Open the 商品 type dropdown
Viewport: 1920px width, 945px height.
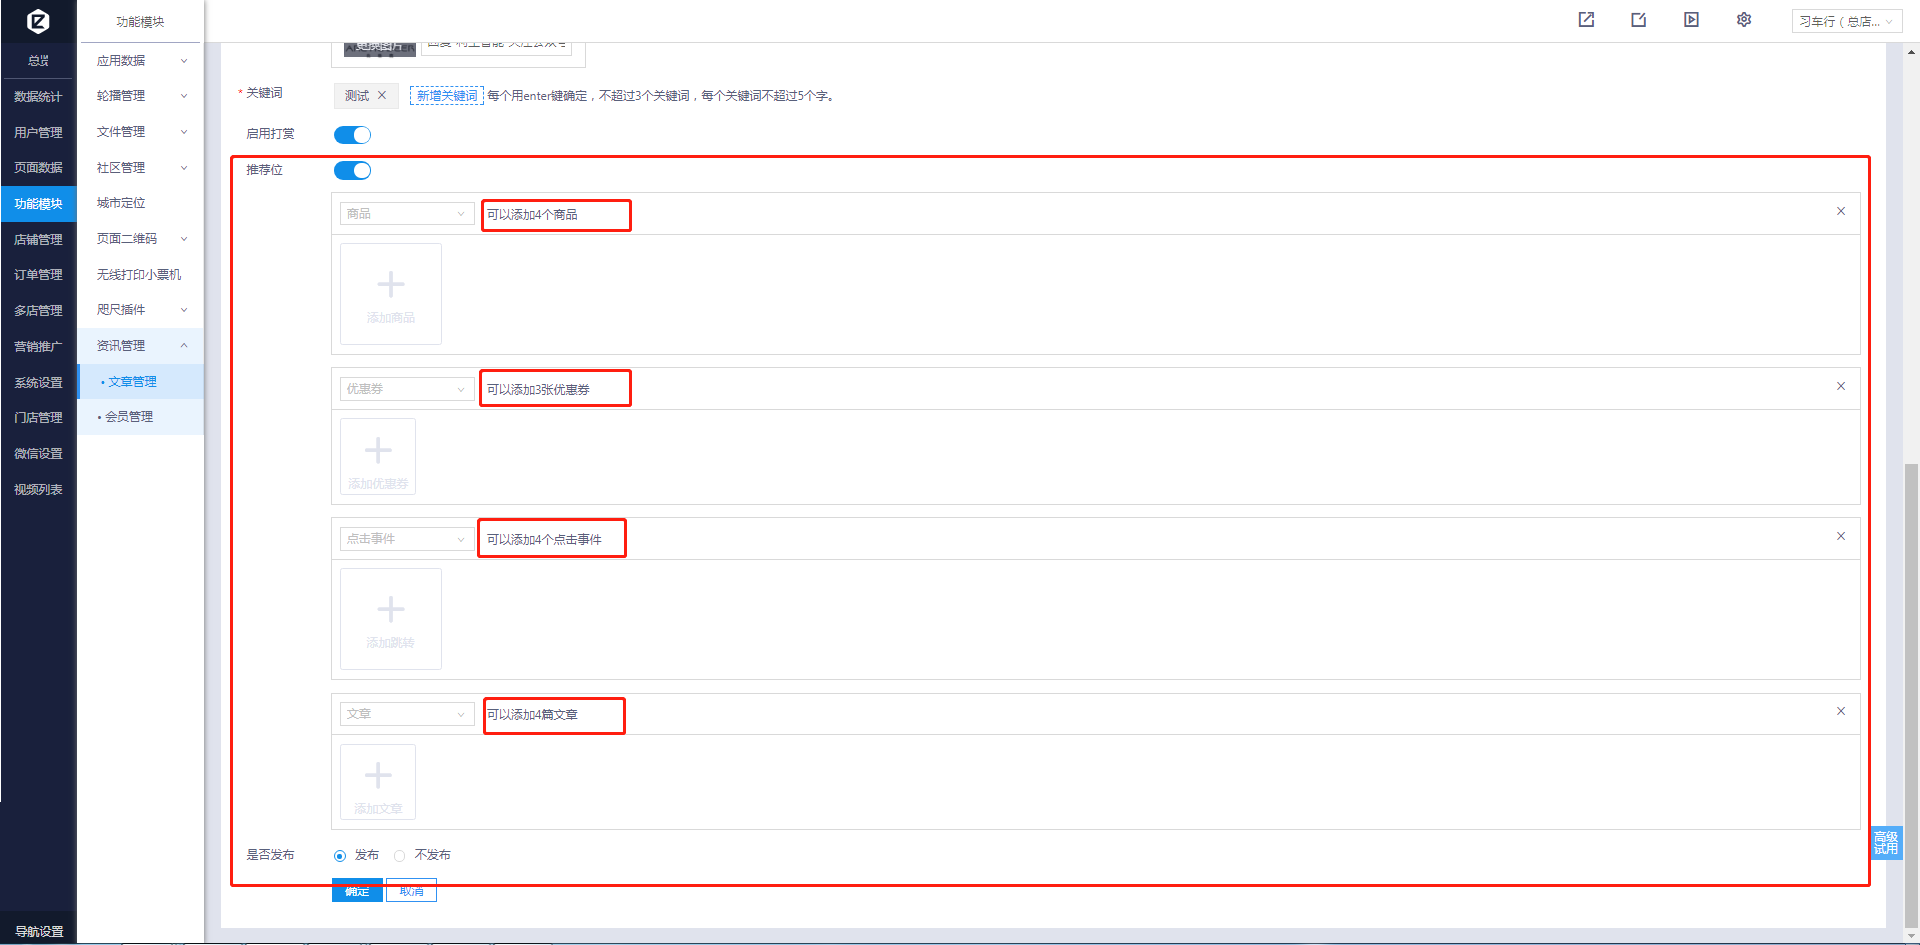pyautogui.click(x=406, y=214)
